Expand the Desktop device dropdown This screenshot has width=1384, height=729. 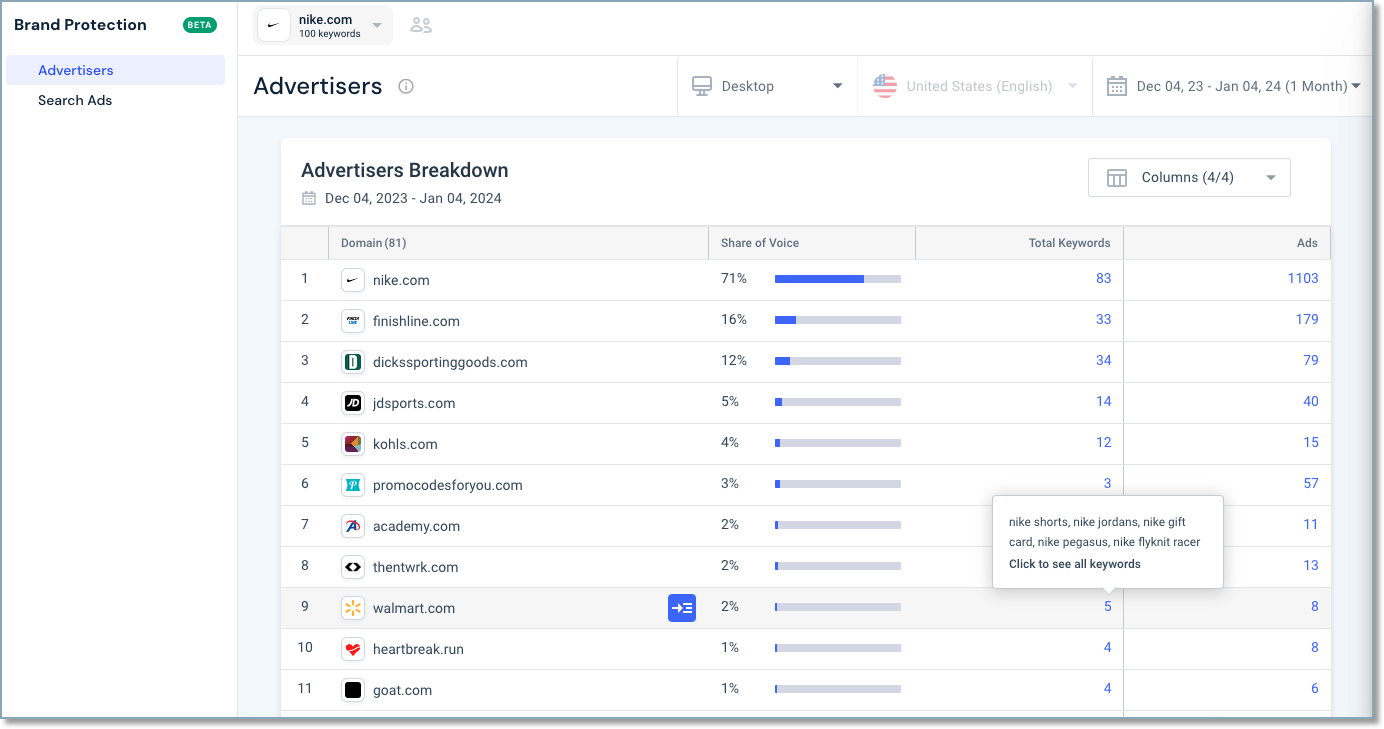coord(768,86)
